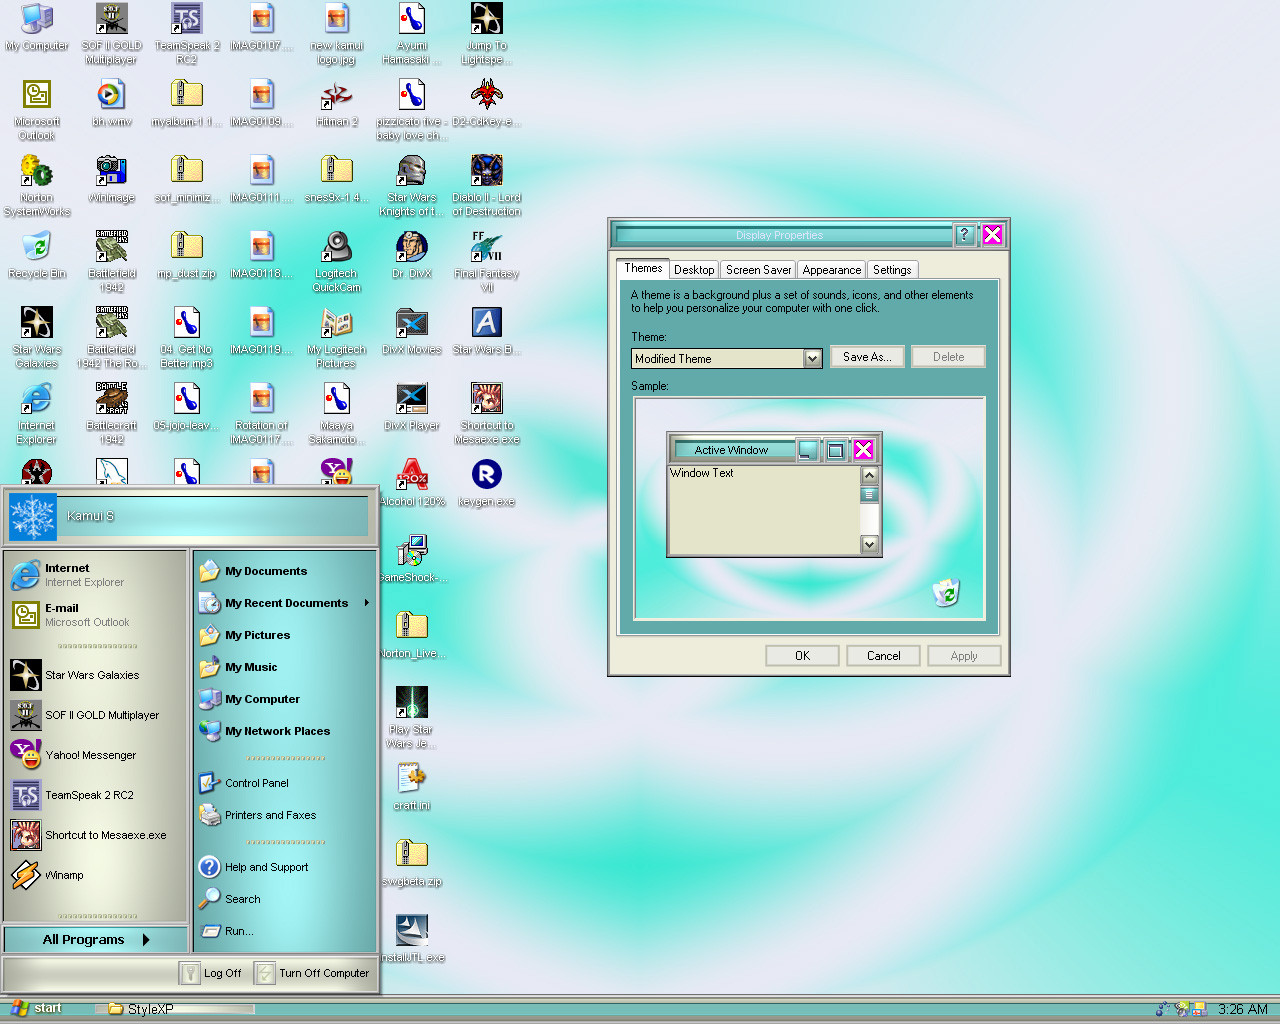
Task: Click StyleXP taskbar button
Action: point(175,1009)
